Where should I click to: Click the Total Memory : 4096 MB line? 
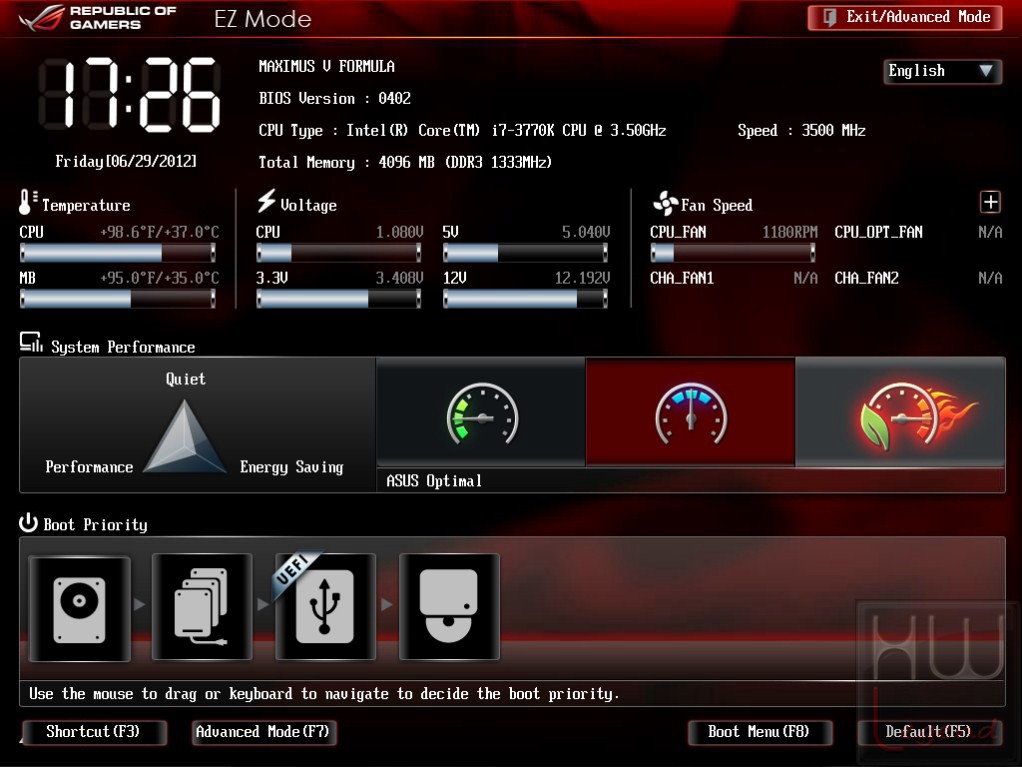point(405,162)
